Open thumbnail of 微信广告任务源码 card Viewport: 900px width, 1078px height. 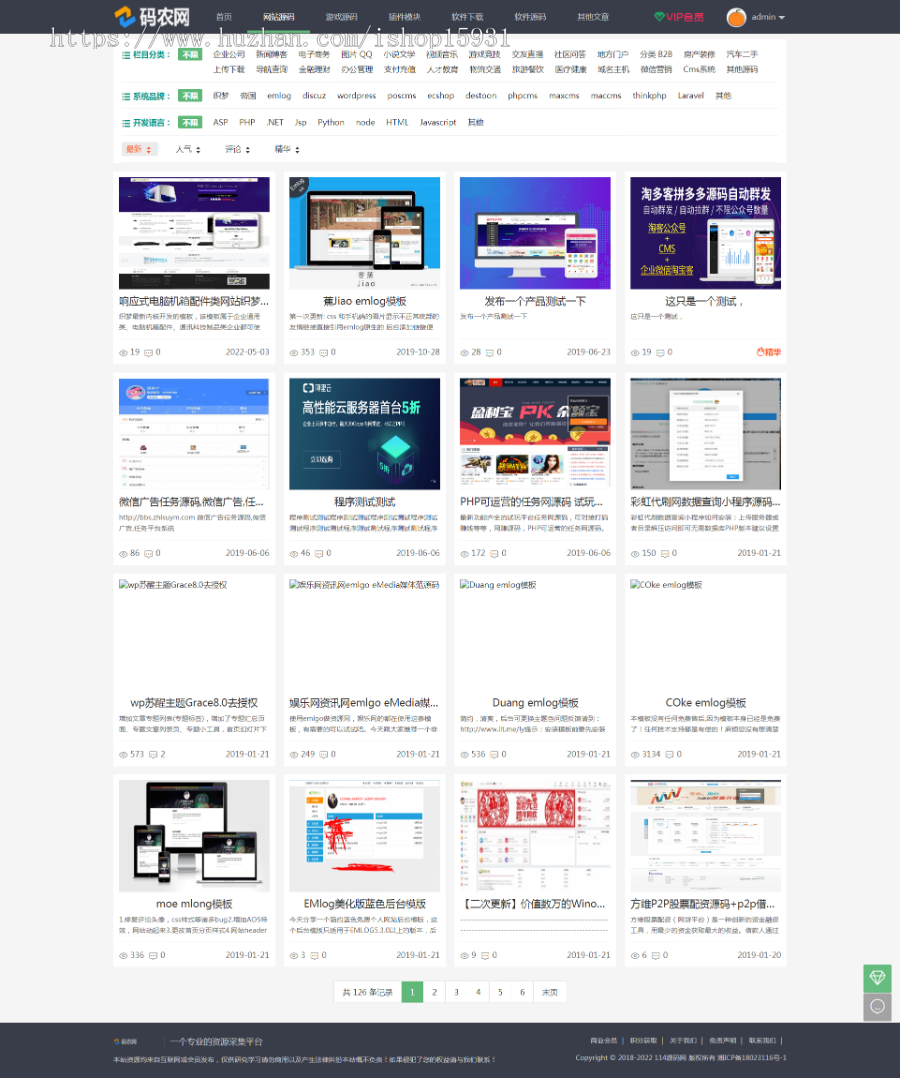click(194, 434)
